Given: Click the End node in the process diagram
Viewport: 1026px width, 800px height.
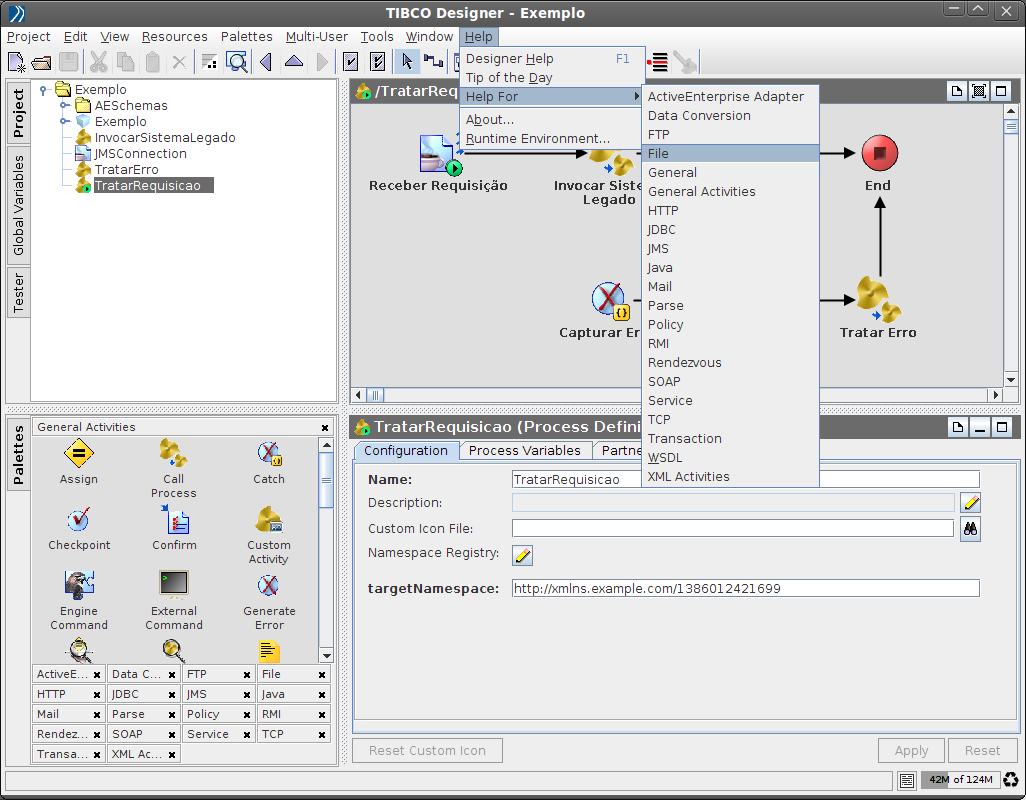Looking at the screenshot, I should tap(879, 154).
